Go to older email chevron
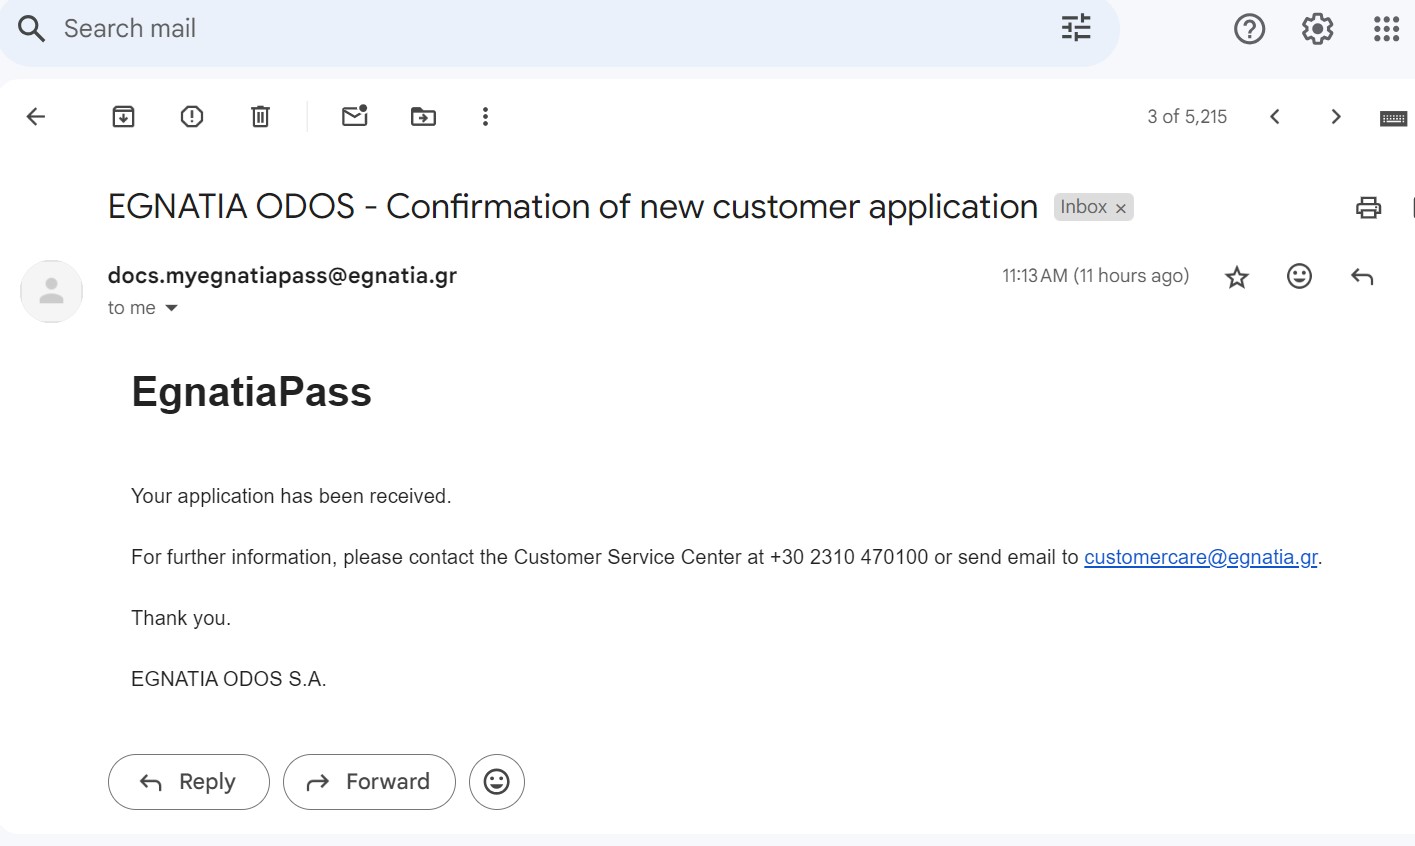This screenshot has width=1415, height=846. [x=1336, y=117]
